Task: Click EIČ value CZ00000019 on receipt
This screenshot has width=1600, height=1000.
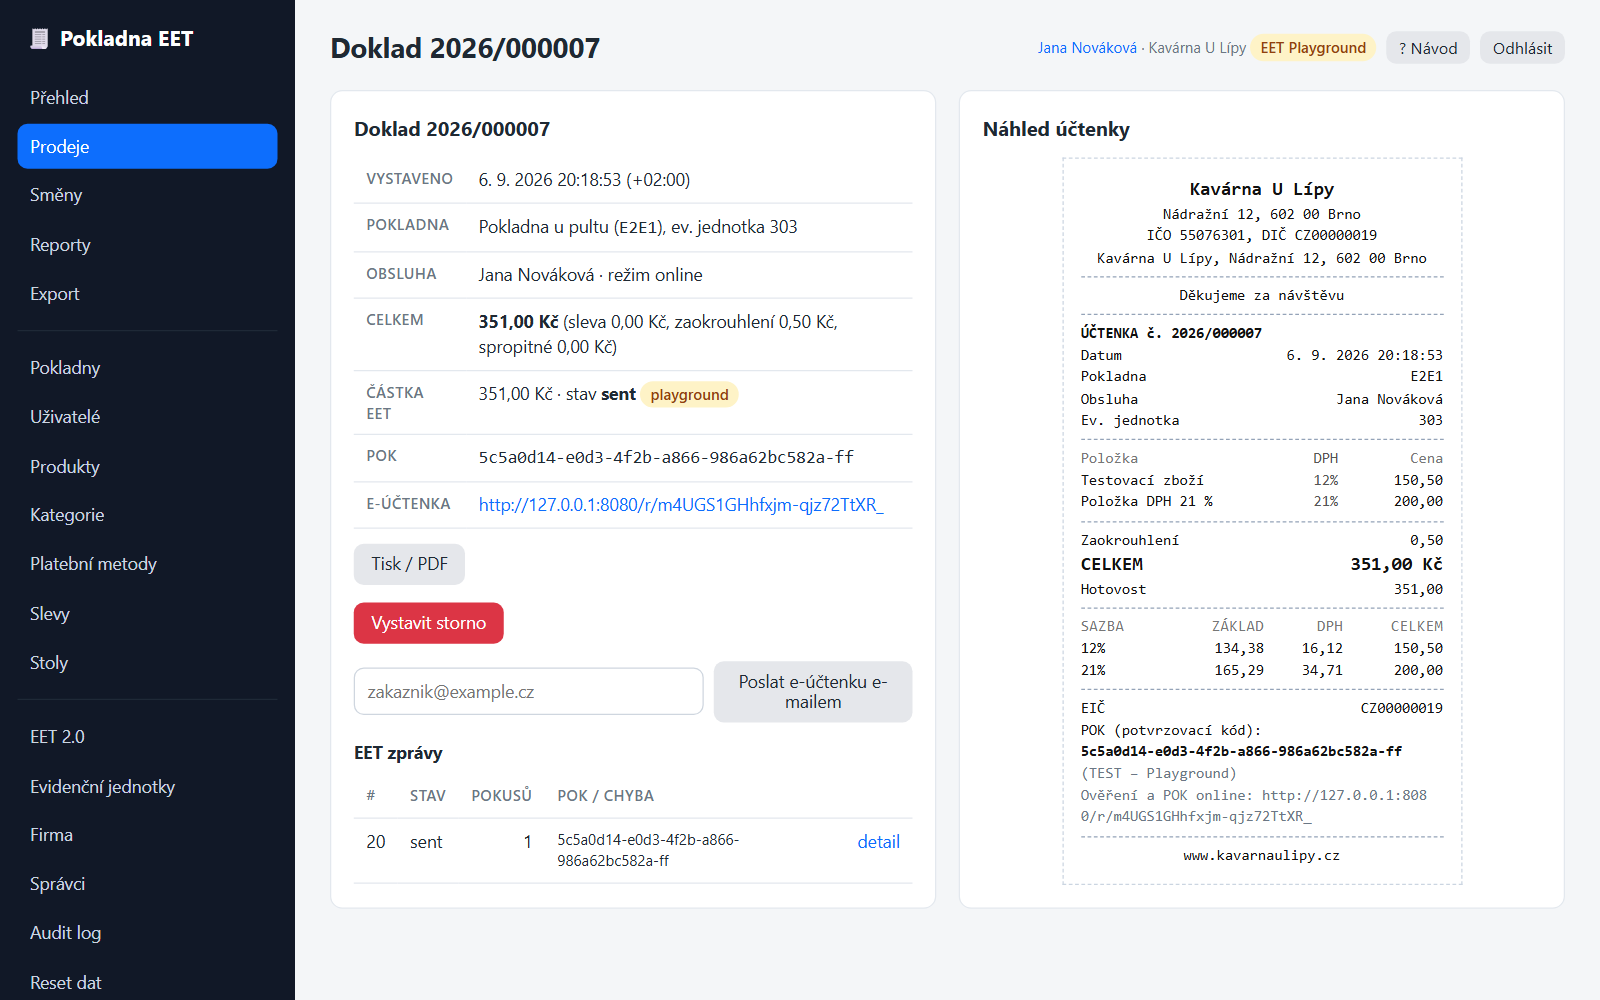Action: (x=1402, y=708)
